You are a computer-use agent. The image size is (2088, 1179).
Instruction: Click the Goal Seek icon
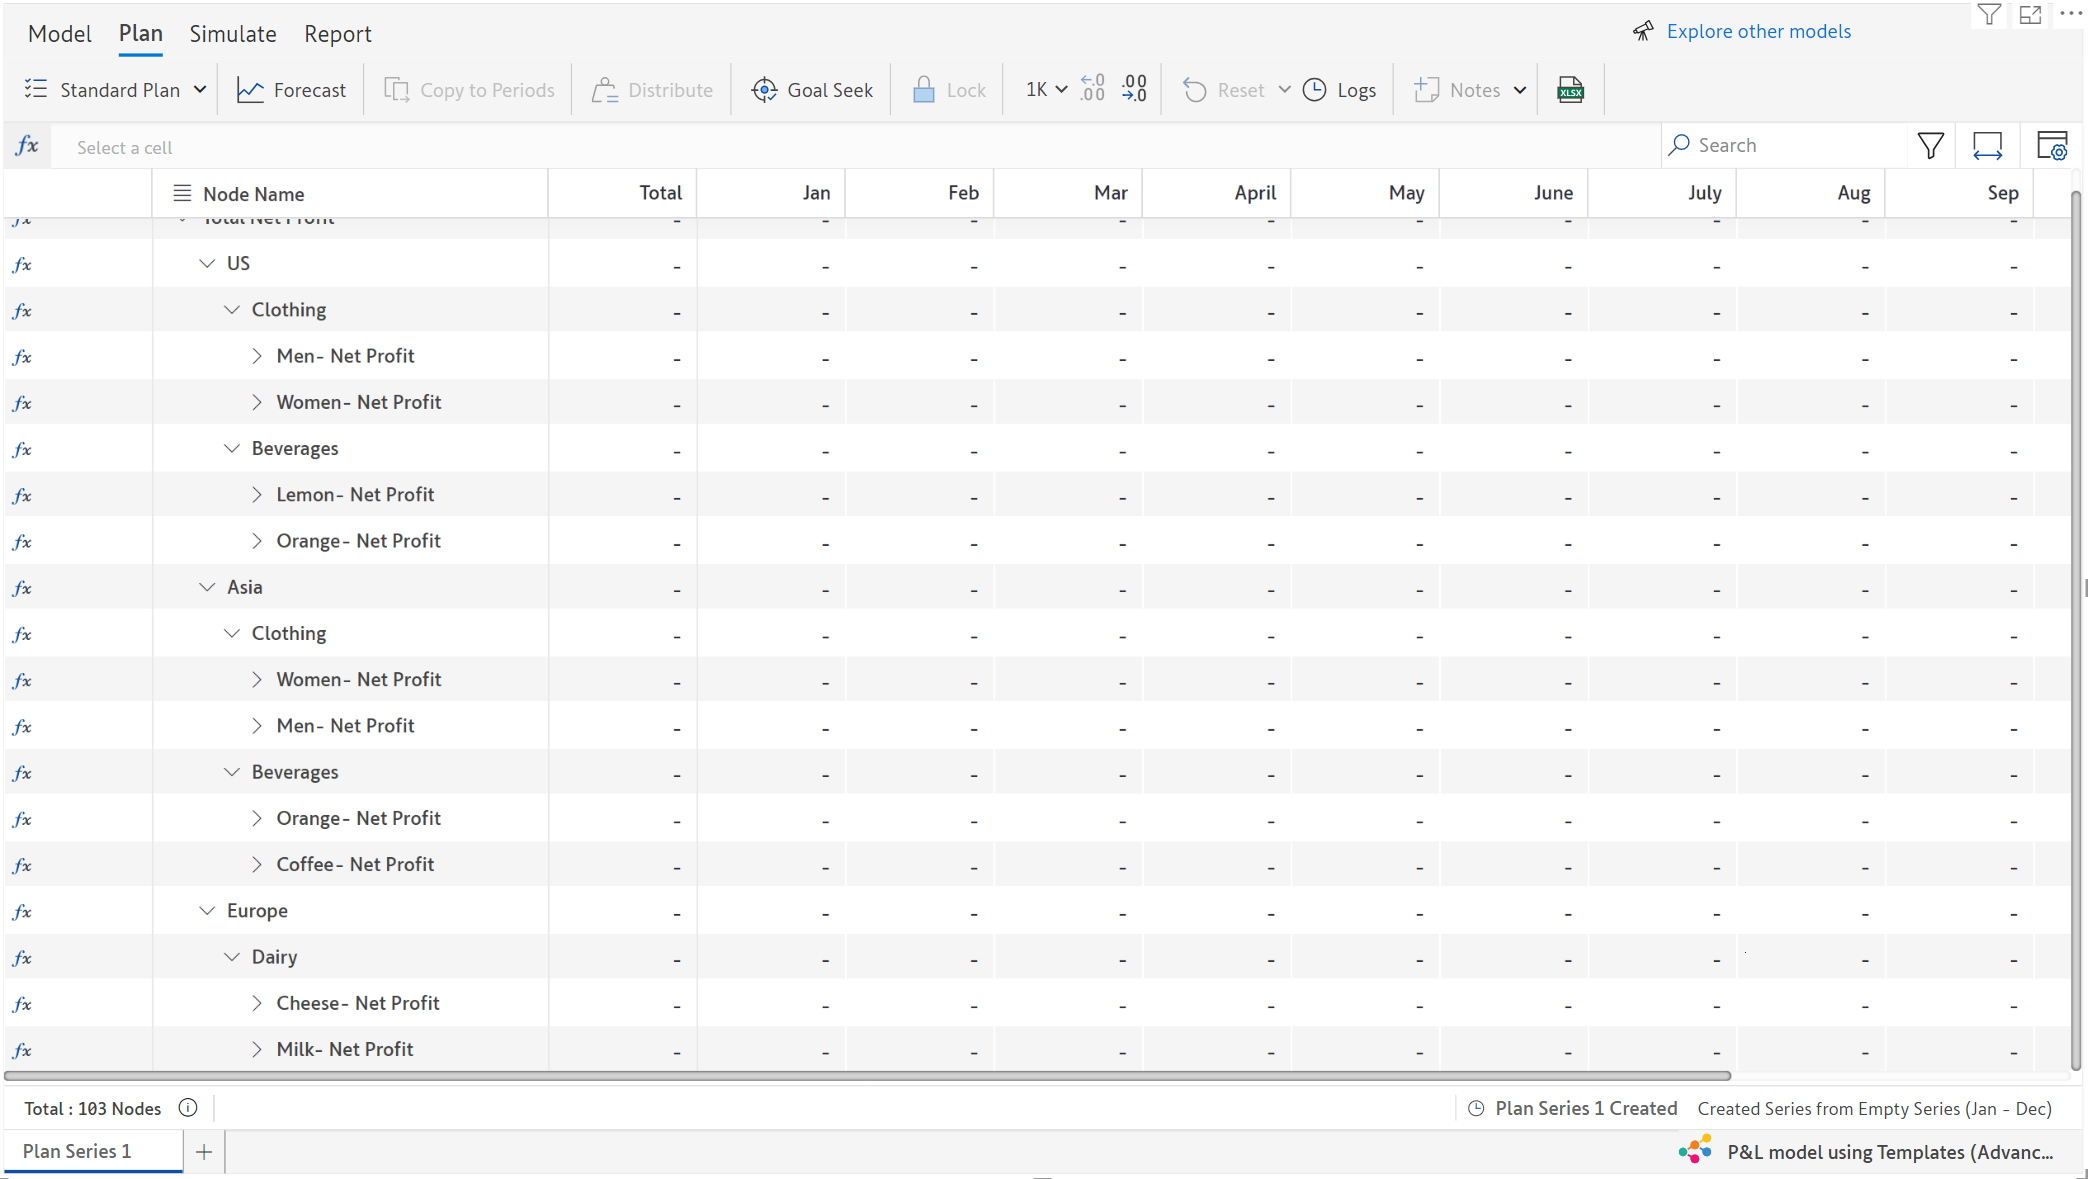click(765, 90)
